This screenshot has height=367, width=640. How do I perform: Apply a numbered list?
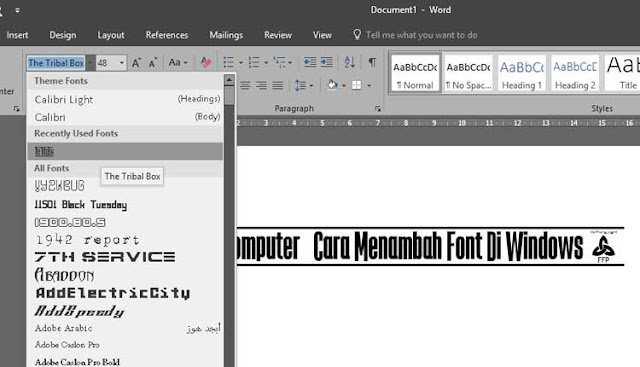[x=254, y=62]
